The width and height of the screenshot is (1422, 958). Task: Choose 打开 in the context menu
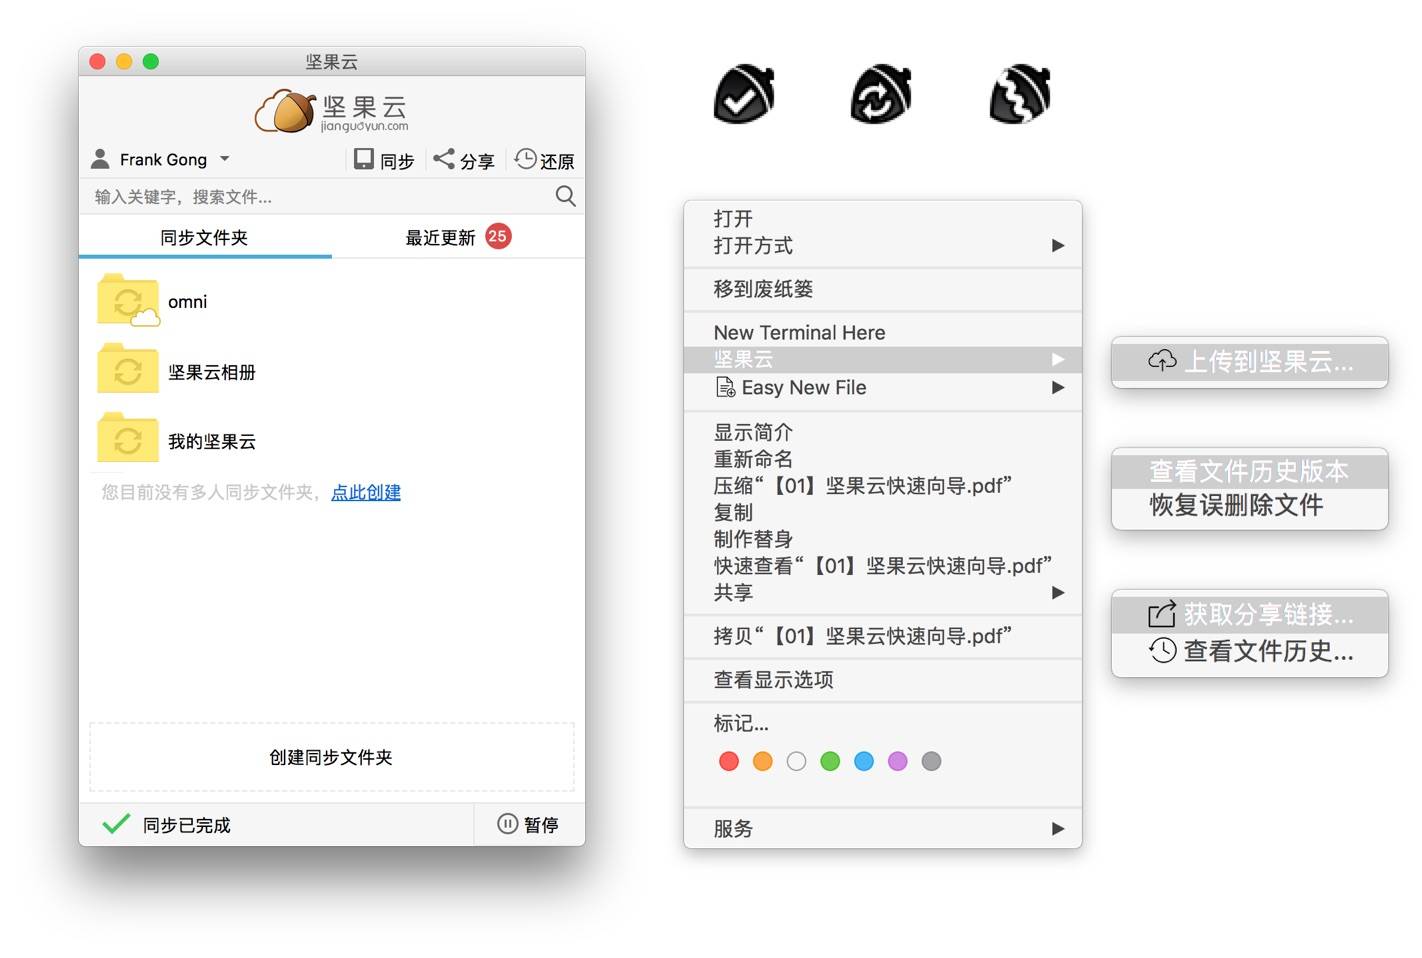(x=733, y=218)
